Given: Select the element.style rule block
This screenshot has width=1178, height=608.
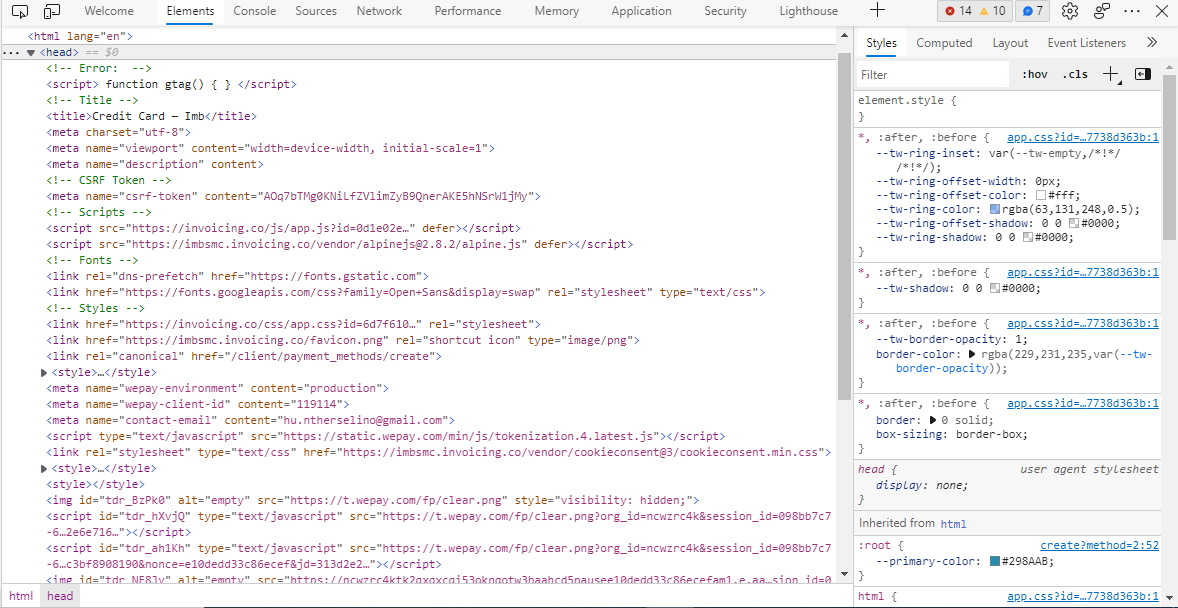Looking at the screenshot, I should tap(1007, 107).
